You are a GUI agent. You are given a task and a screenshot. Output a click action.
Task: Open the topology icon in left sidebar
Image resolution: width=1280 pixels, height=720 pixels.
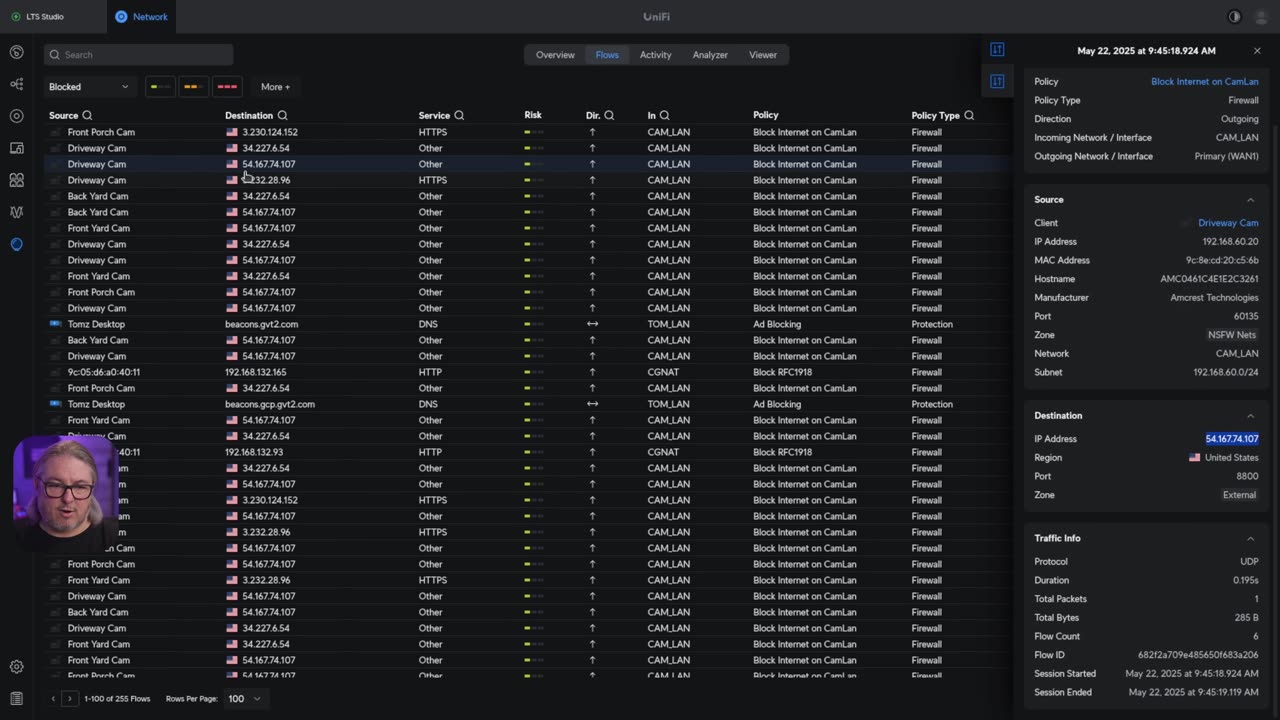click(x=16, y=84)
